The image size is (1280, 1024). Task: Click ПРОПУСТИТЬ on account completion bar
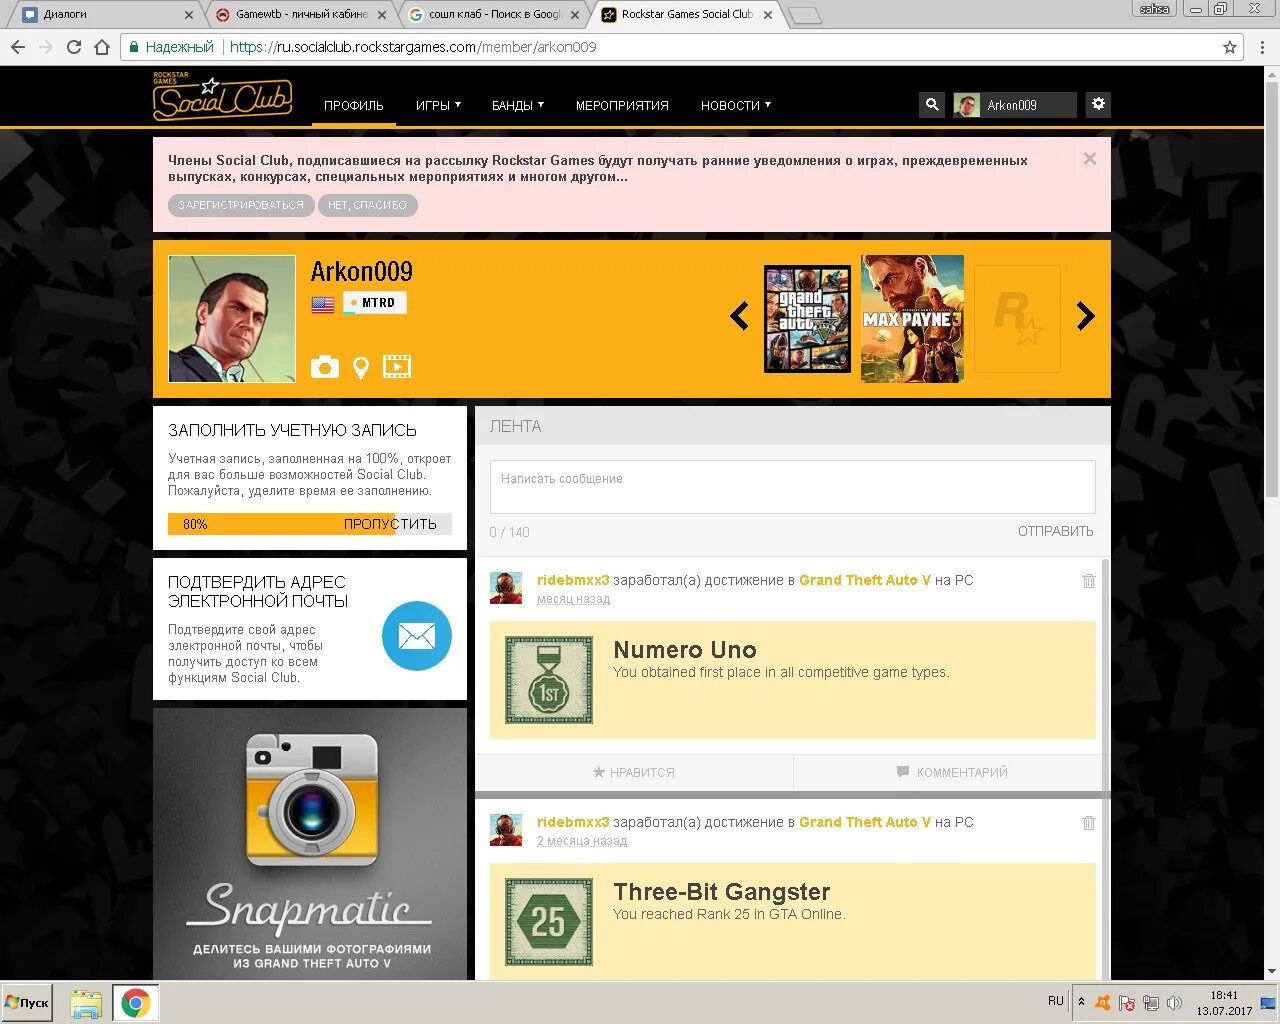tap(390, 524)
